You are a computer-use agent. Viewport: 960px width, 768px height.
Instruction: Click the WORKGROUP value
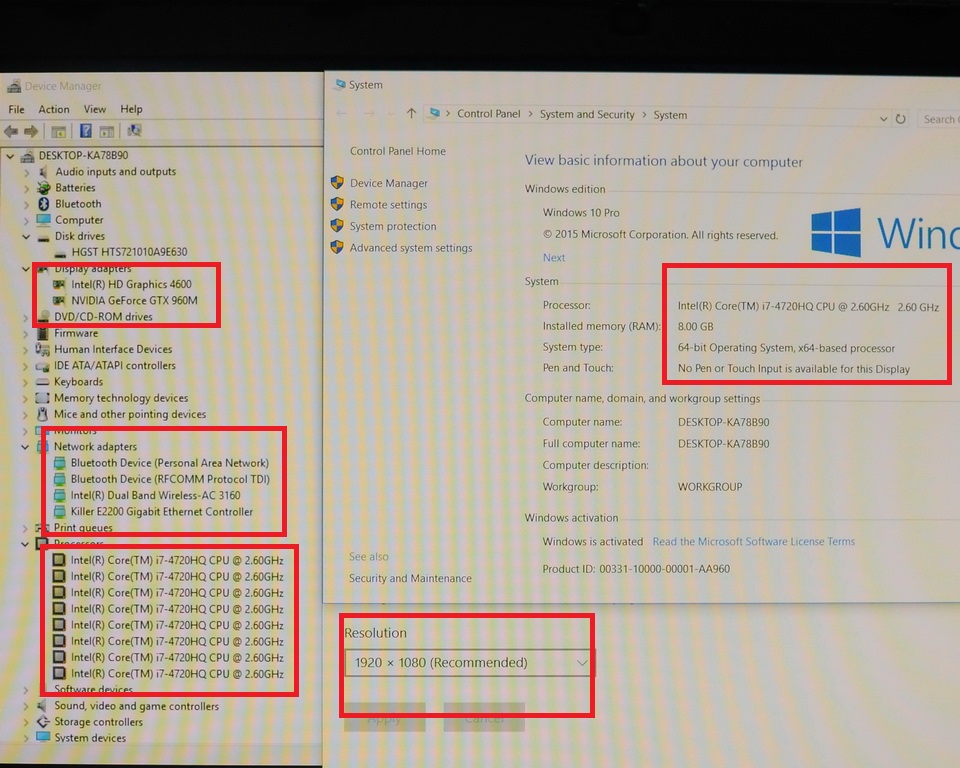(x=710, y=487)
